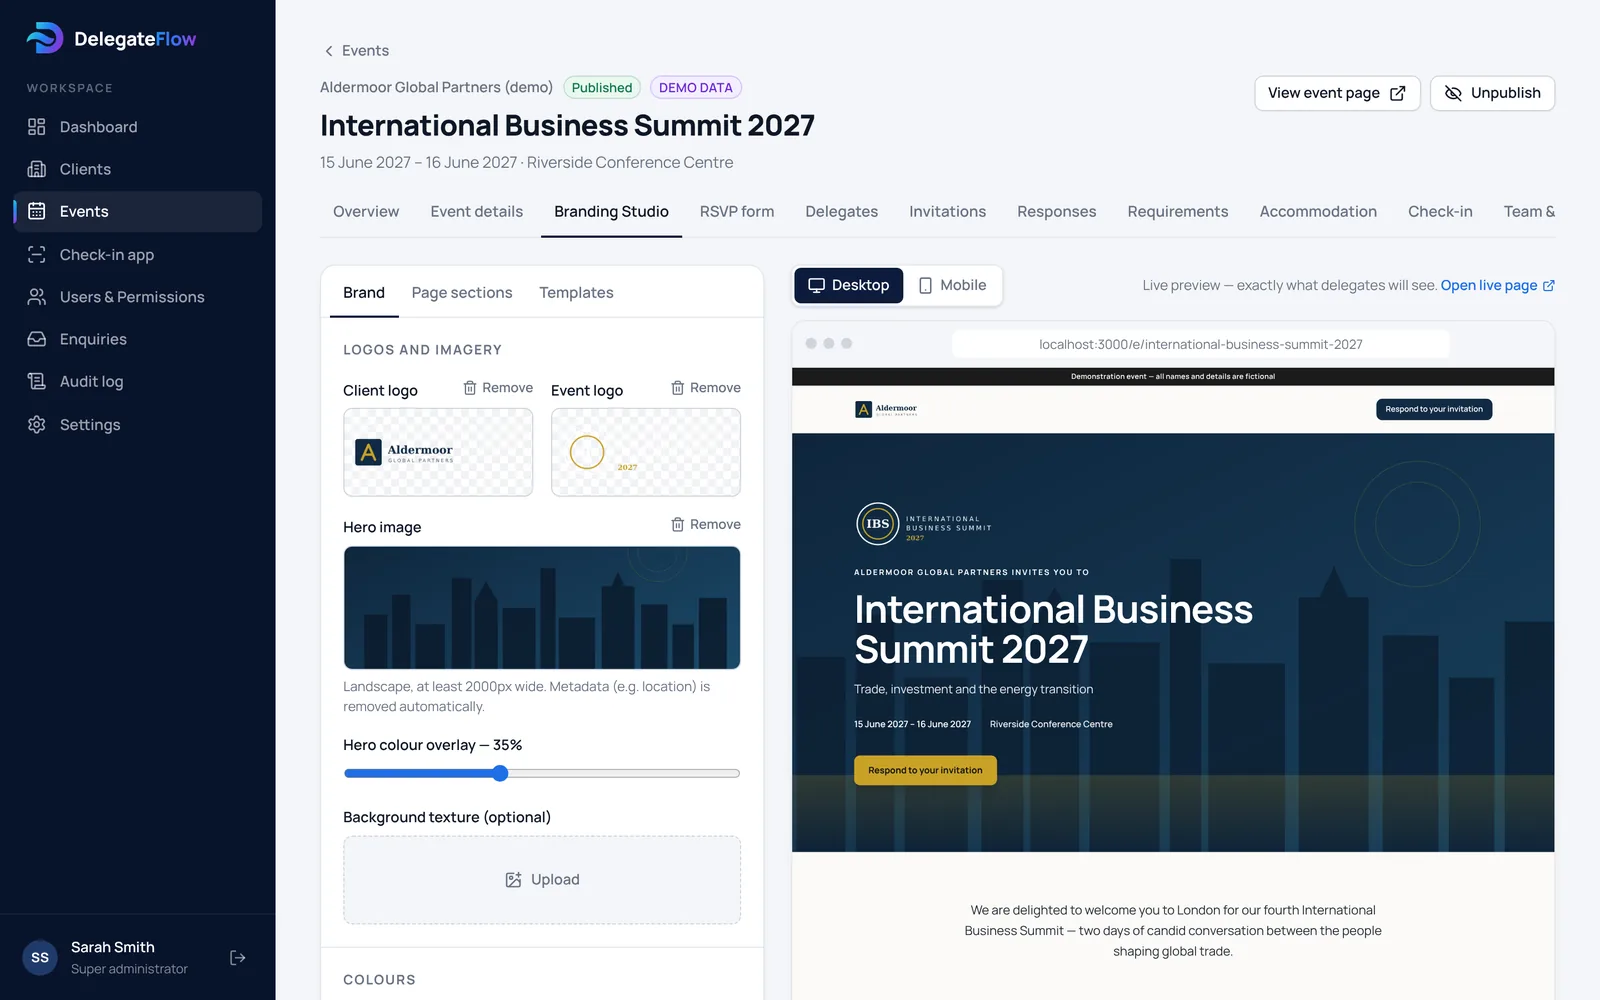Open the Accommodation tab
1600x1000 pixels.
point(1318,212)
